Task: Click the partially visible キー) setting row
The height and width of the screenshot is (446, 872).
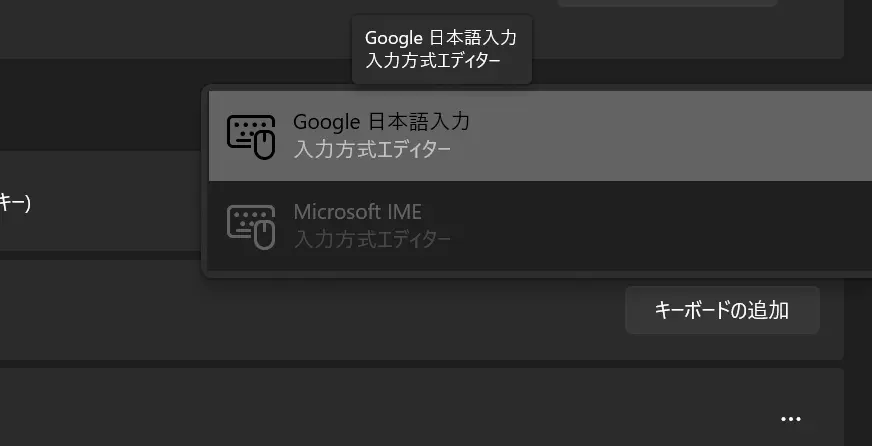Action: (100, 201)
